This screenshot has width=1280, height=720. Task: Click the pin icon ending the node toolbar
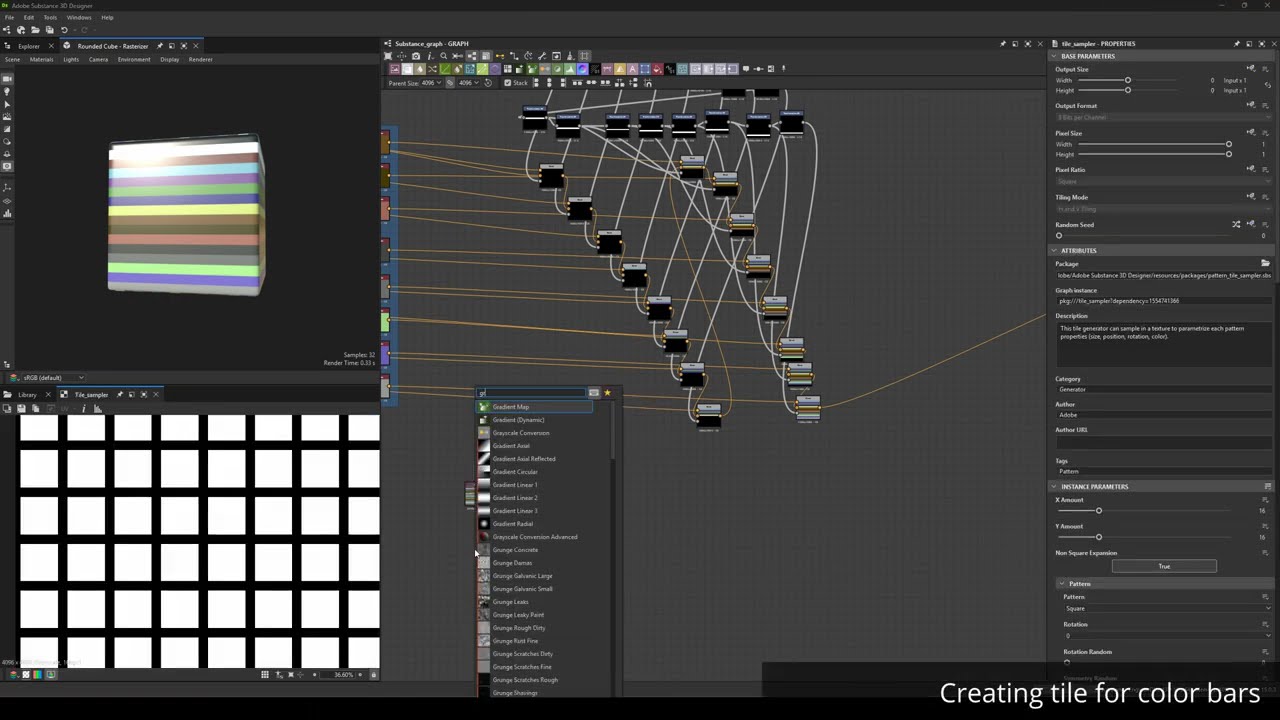pyautogui.click(x=783, y=69)
